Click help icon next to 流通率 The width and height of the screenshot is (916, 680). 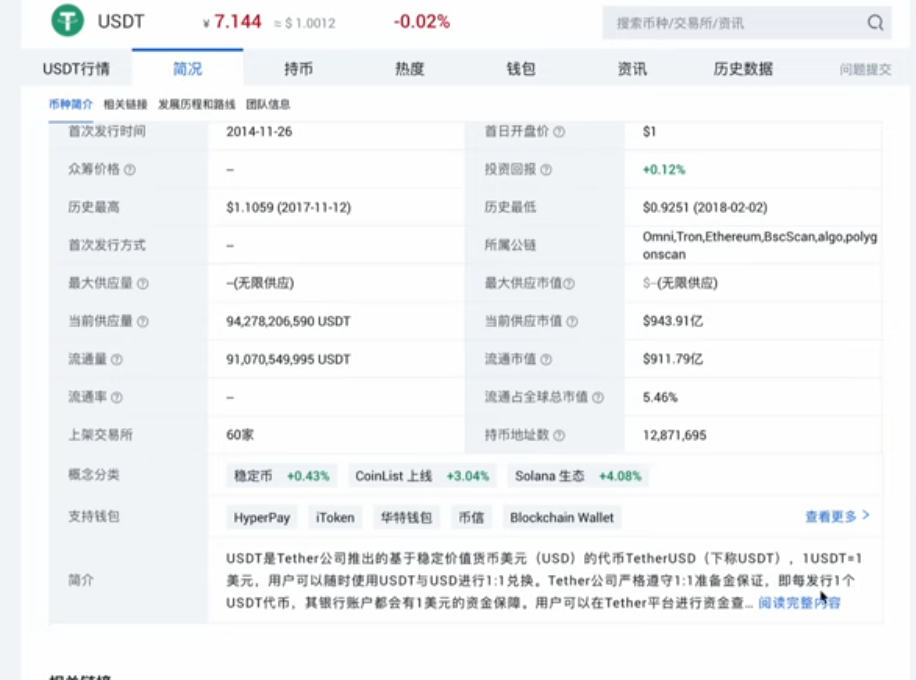pos(117,398)
